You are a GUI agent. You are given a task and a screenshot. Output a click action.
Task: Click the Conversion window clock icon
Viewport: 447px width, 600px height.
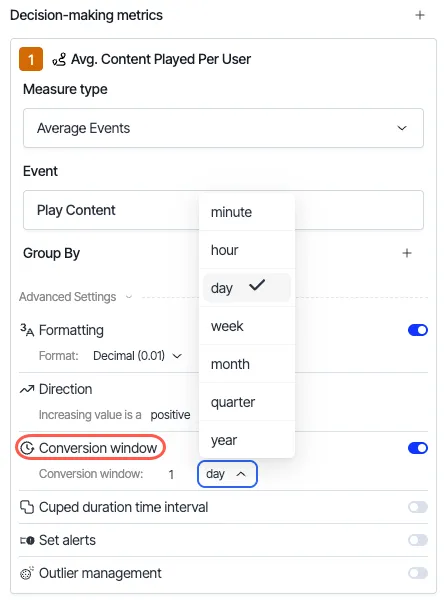coord(27,448)
